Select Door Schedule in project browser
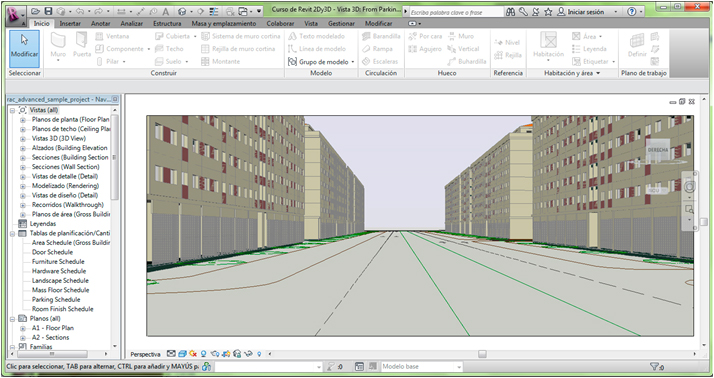The image size is (714, 378). point(52,252)
